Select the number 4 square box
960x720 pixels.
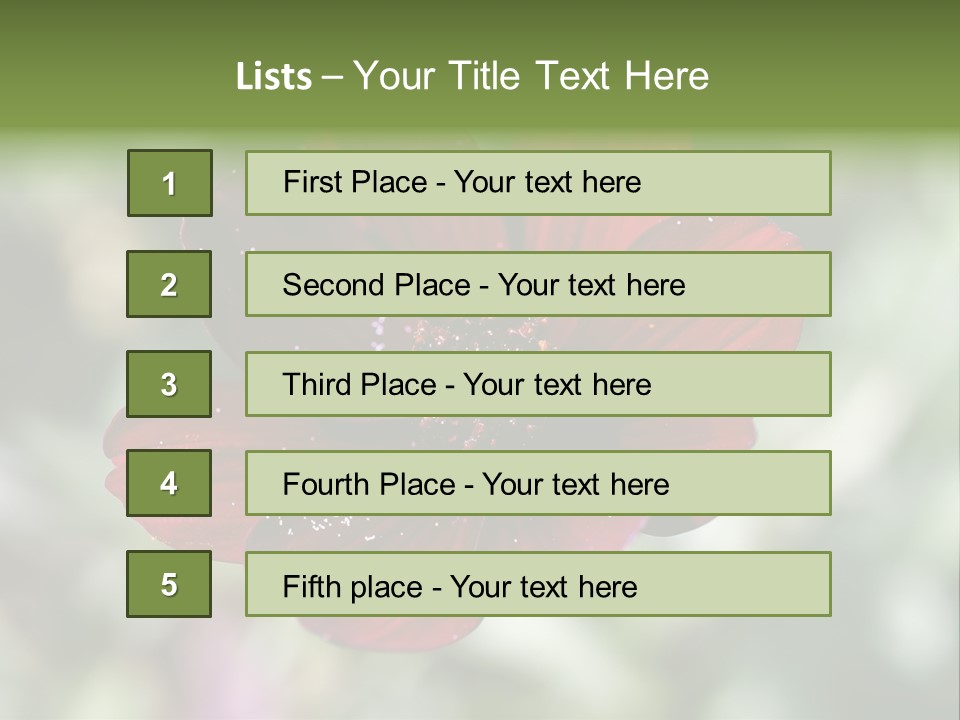tap(170, 483)
